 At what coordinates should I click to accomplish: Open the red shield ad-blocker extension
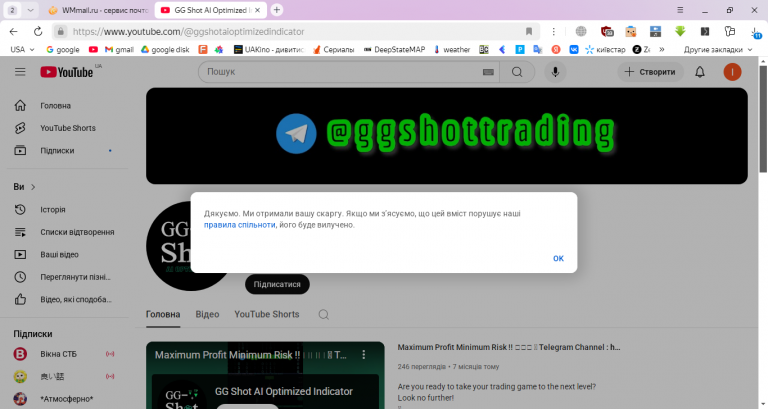607,31
